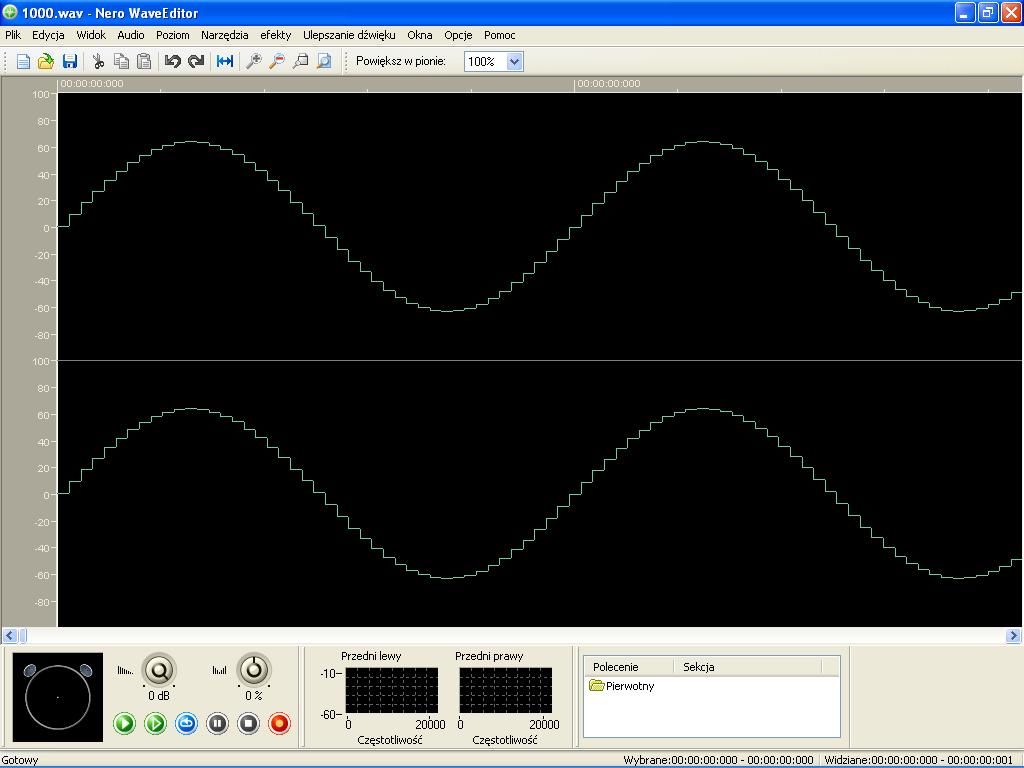
Task: Click right arrow of horizontal scrollbar
Action: pyautogui.click(x=1014, y=635)
